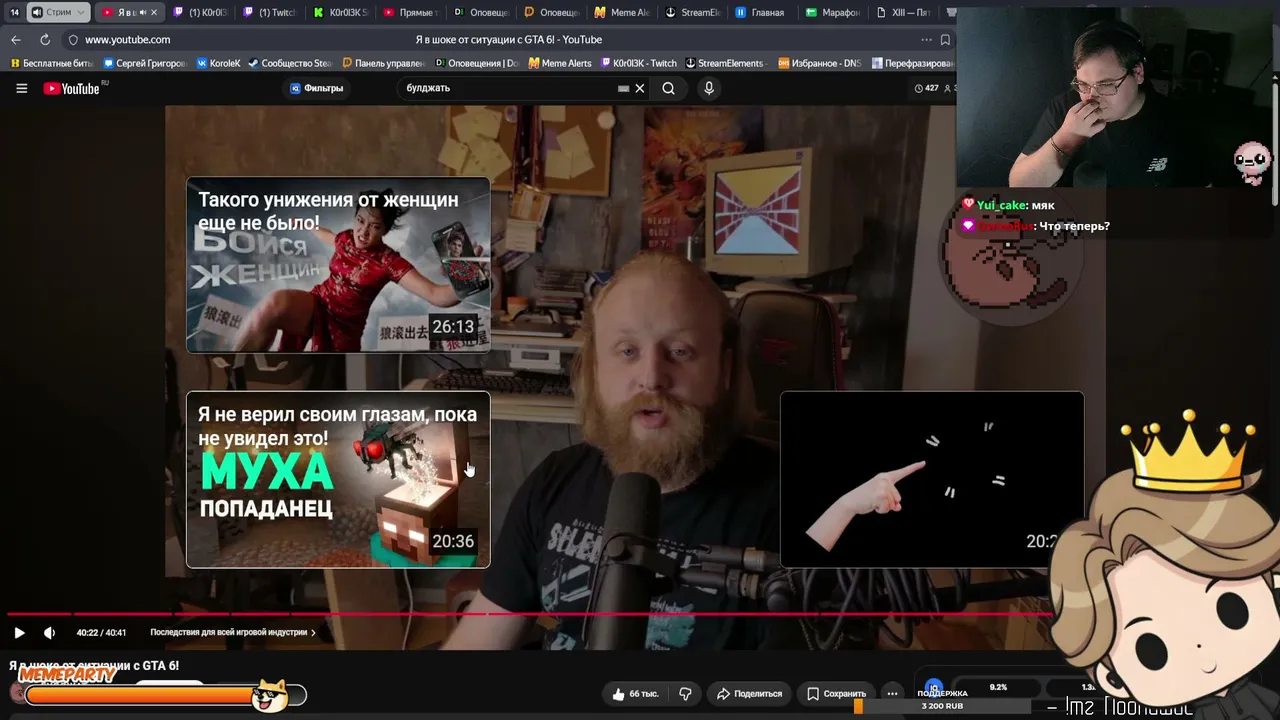Click the video title 'Я в шоке от ситуации с GTA 6!'
This screenshot has width=1280, height=720.
click(94, 666)
